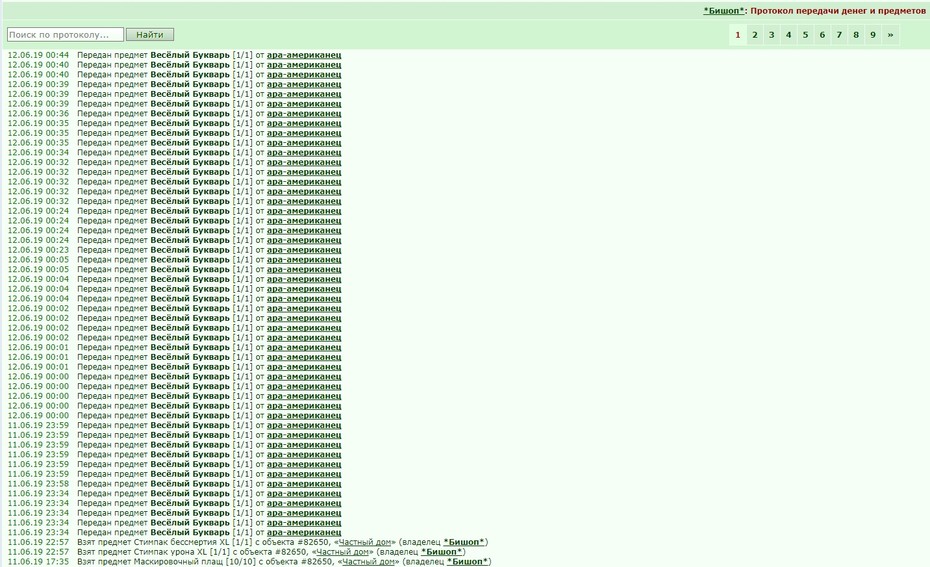Click the timestamp 12.06.19 00:44
The height and width of the screenshot is (567, 930).
click(x=38, y=55)
